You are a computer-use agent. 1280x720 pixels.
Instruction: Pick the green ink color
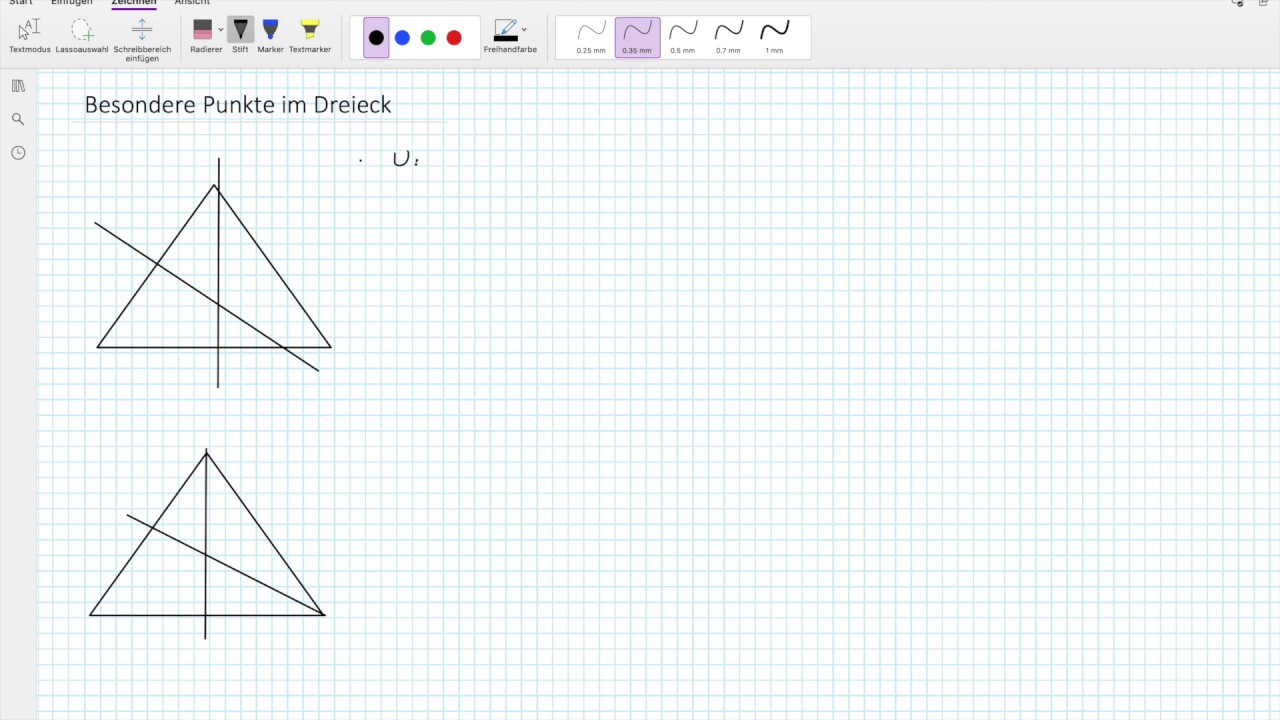point(428,38)
